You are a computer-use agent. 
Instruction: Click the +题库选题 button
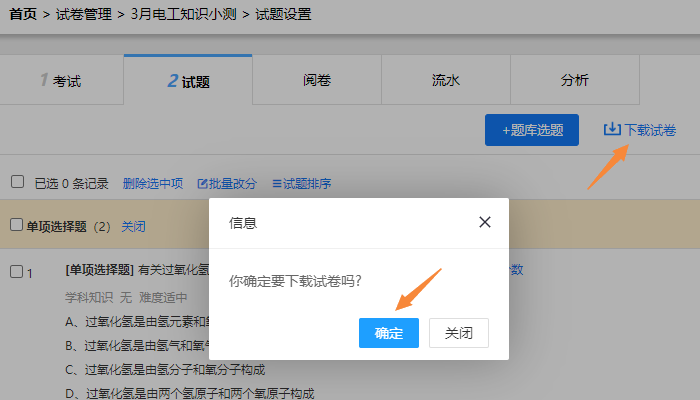(x=532, y=130)
